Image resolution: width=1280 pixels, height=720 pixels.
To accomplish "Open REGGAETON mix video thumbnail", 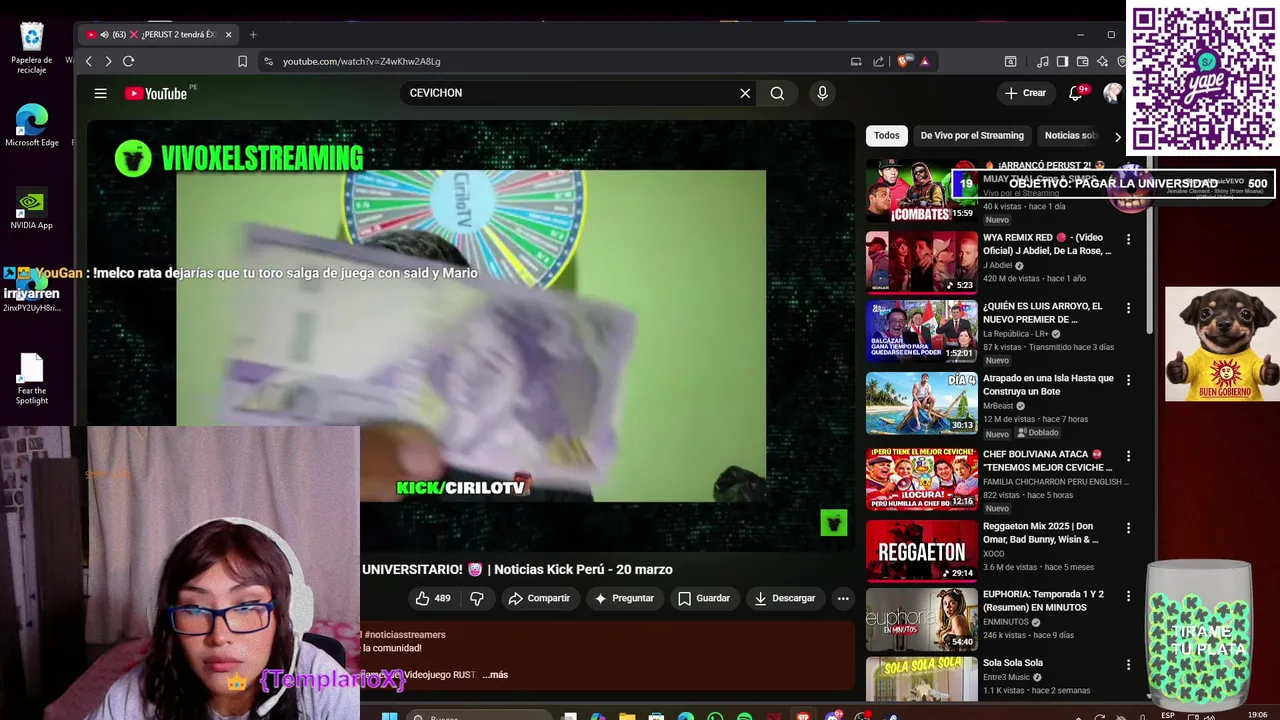I will (x=921, y=550).
